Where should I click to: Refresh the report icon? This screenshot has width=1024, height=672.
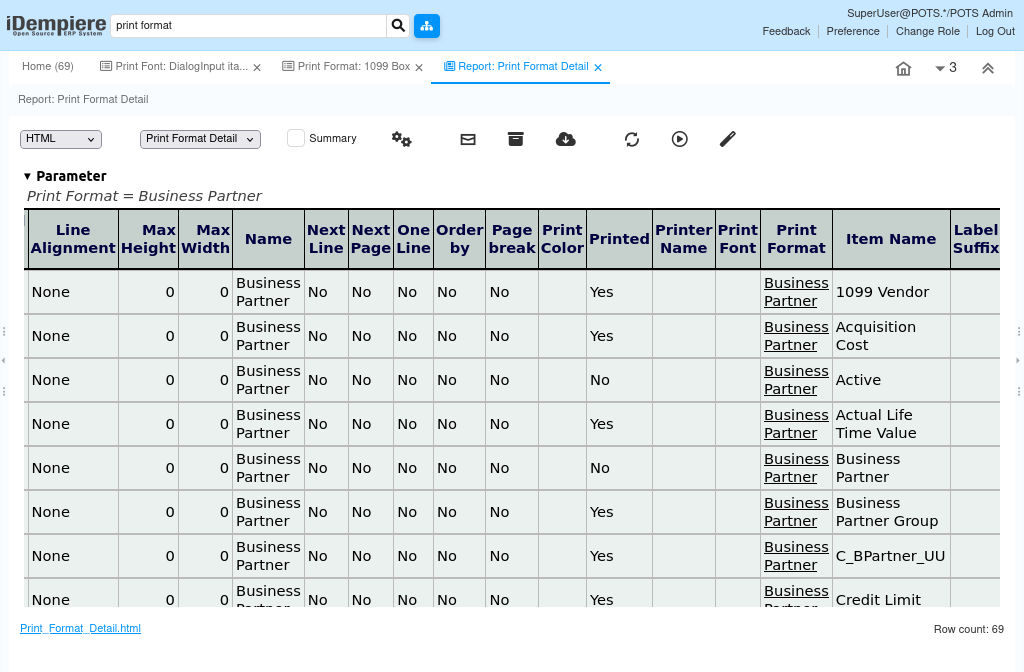click(x=632, y=139)
